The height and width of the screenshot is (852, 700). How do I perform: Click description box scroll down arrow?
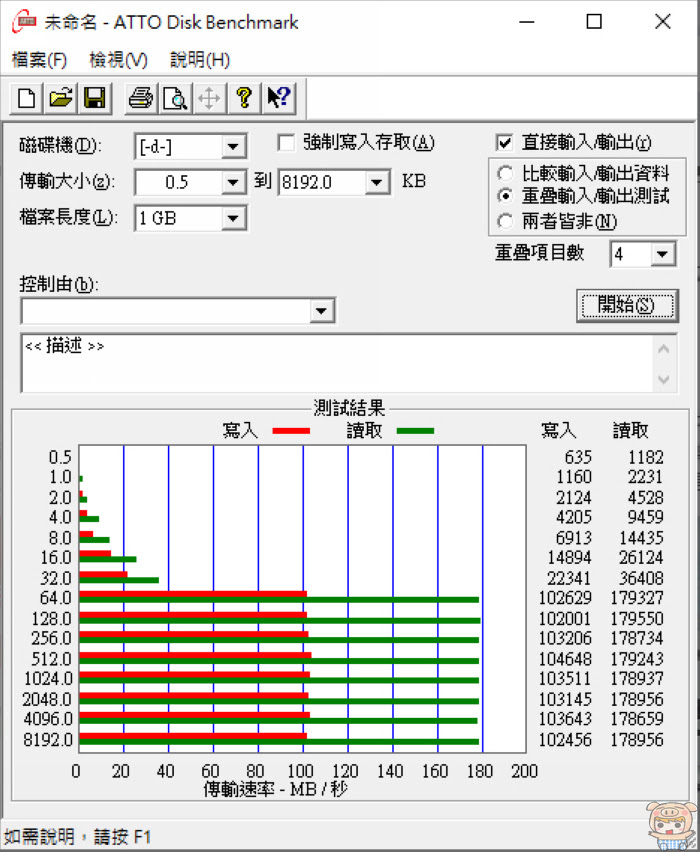click(664, 379)
